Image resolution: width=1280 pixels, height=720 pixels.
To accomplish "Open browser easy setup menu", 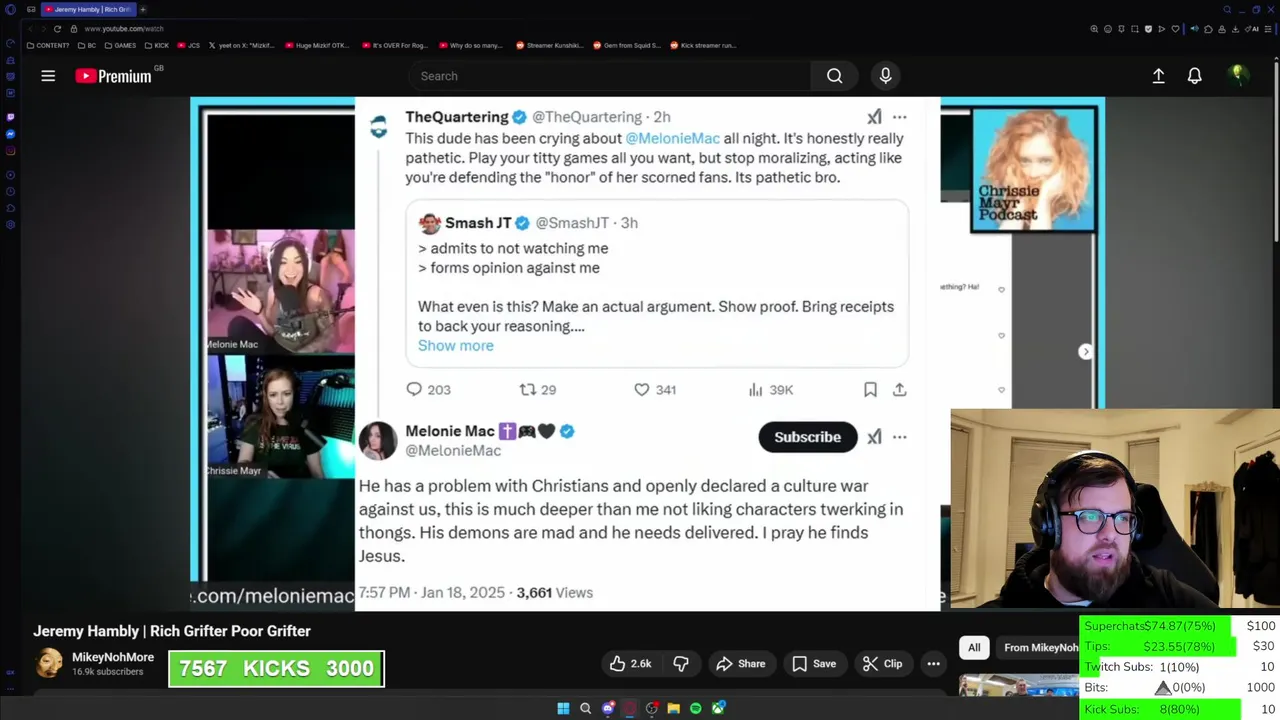I will click(1268, 29).
